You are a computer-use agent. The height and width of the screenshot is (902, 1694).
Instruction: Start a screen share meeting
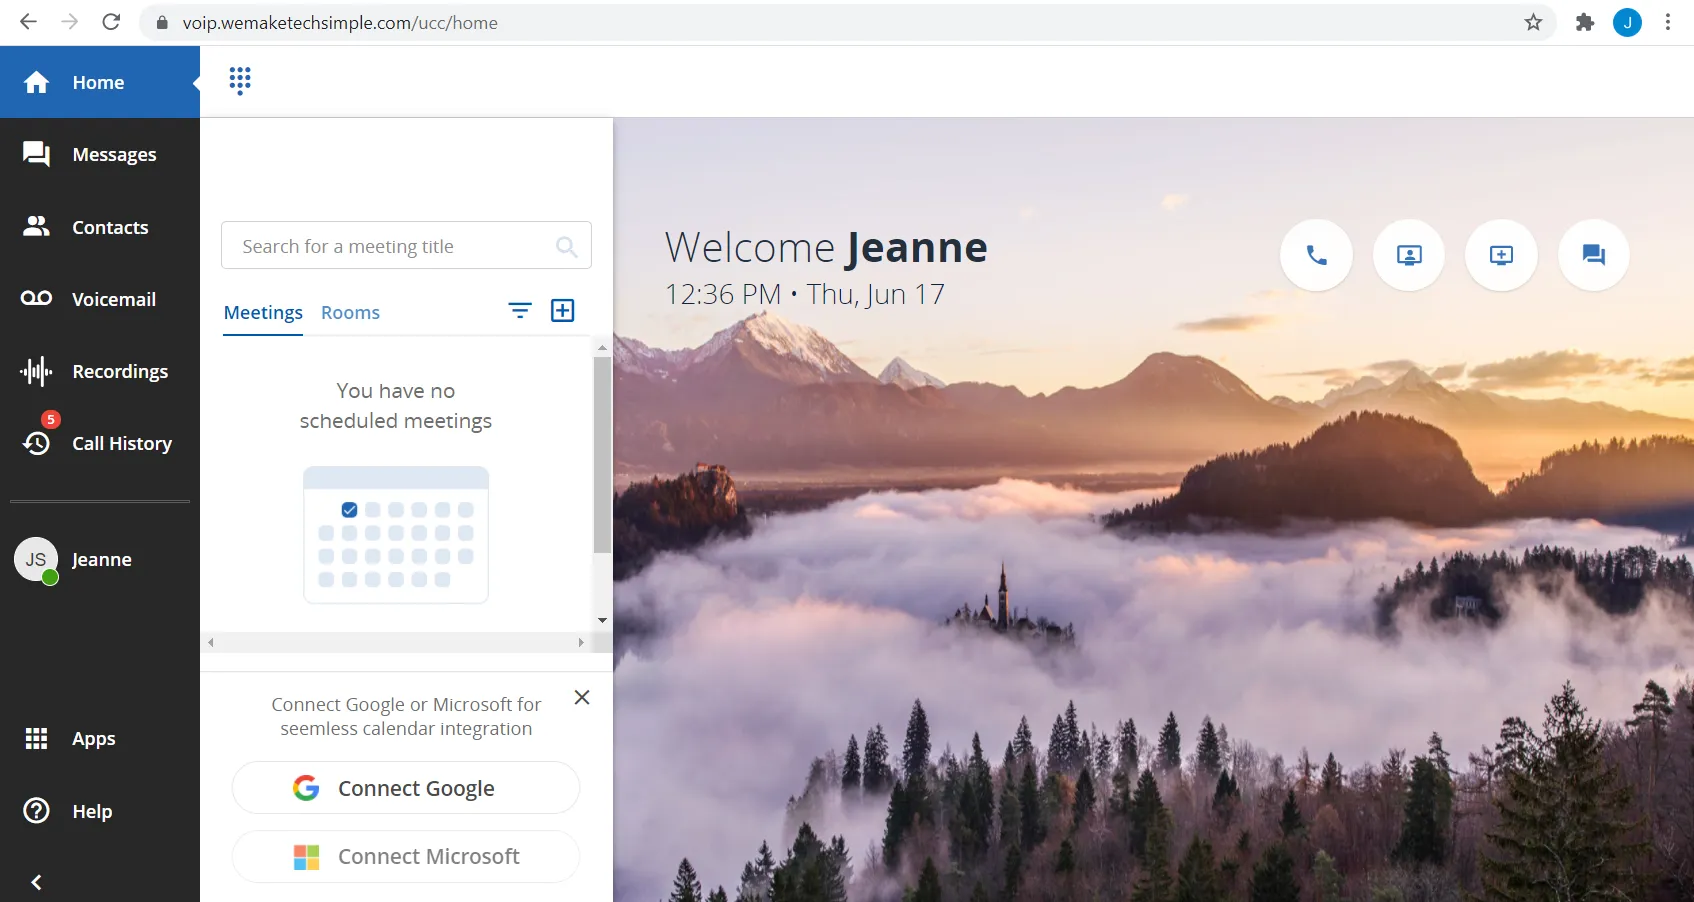(1408, 255)
